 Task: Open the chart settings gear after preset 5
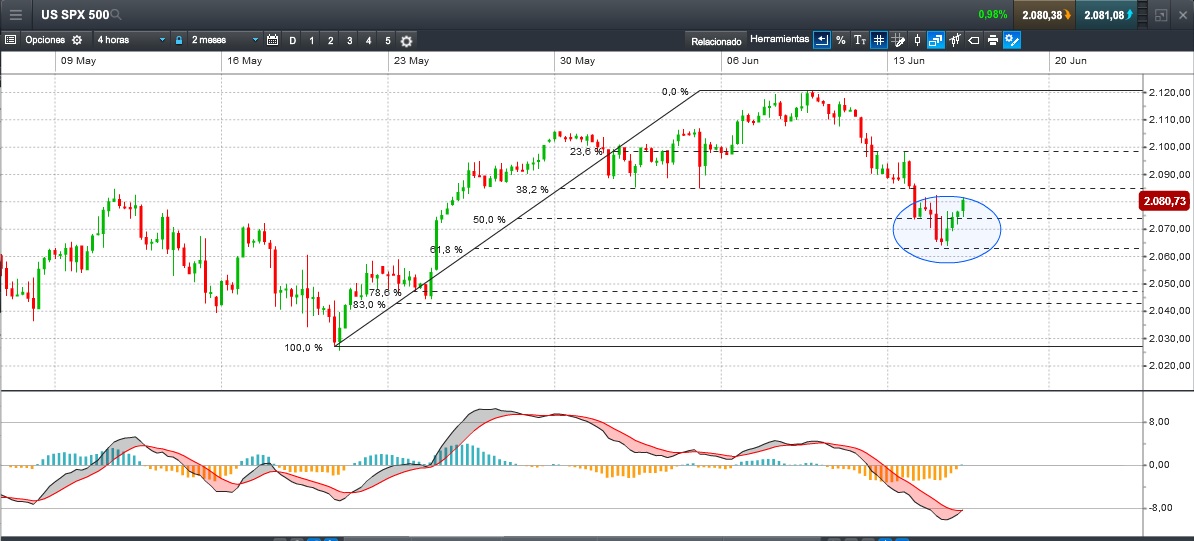coord(406,41)
